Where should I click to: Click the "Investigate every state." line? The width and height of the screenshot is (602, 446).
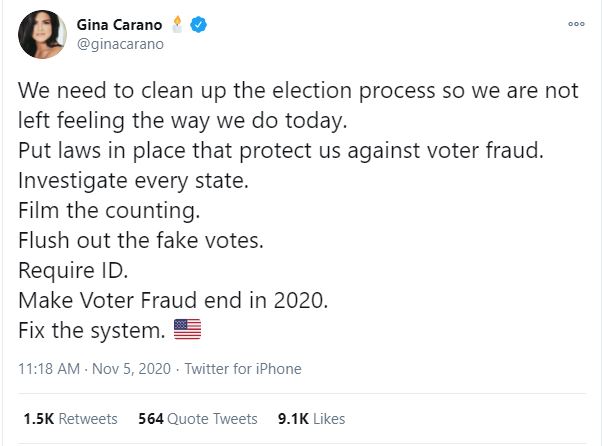coord(123,185)
